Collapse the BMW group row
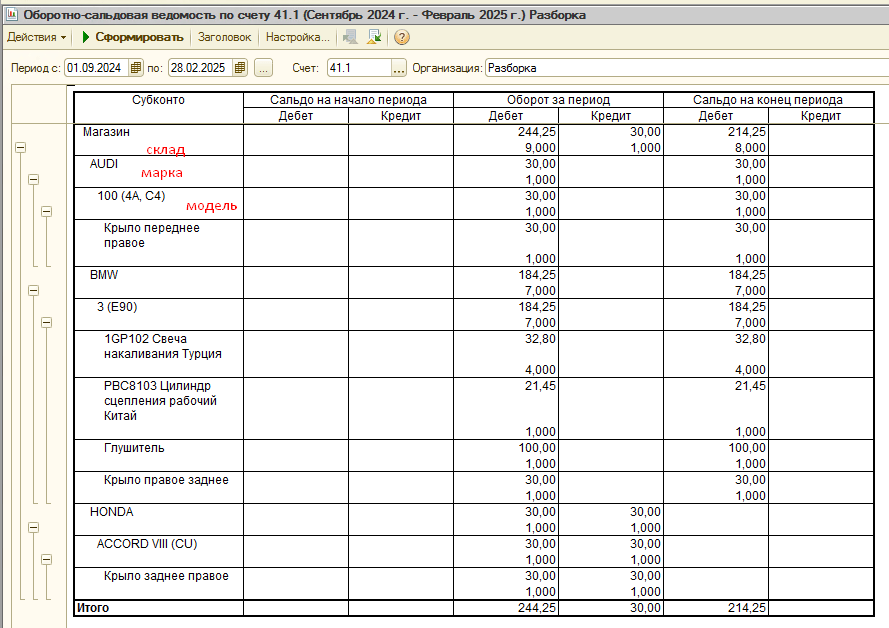This screenshot has width=889, height=628. [x=33, y=290]
